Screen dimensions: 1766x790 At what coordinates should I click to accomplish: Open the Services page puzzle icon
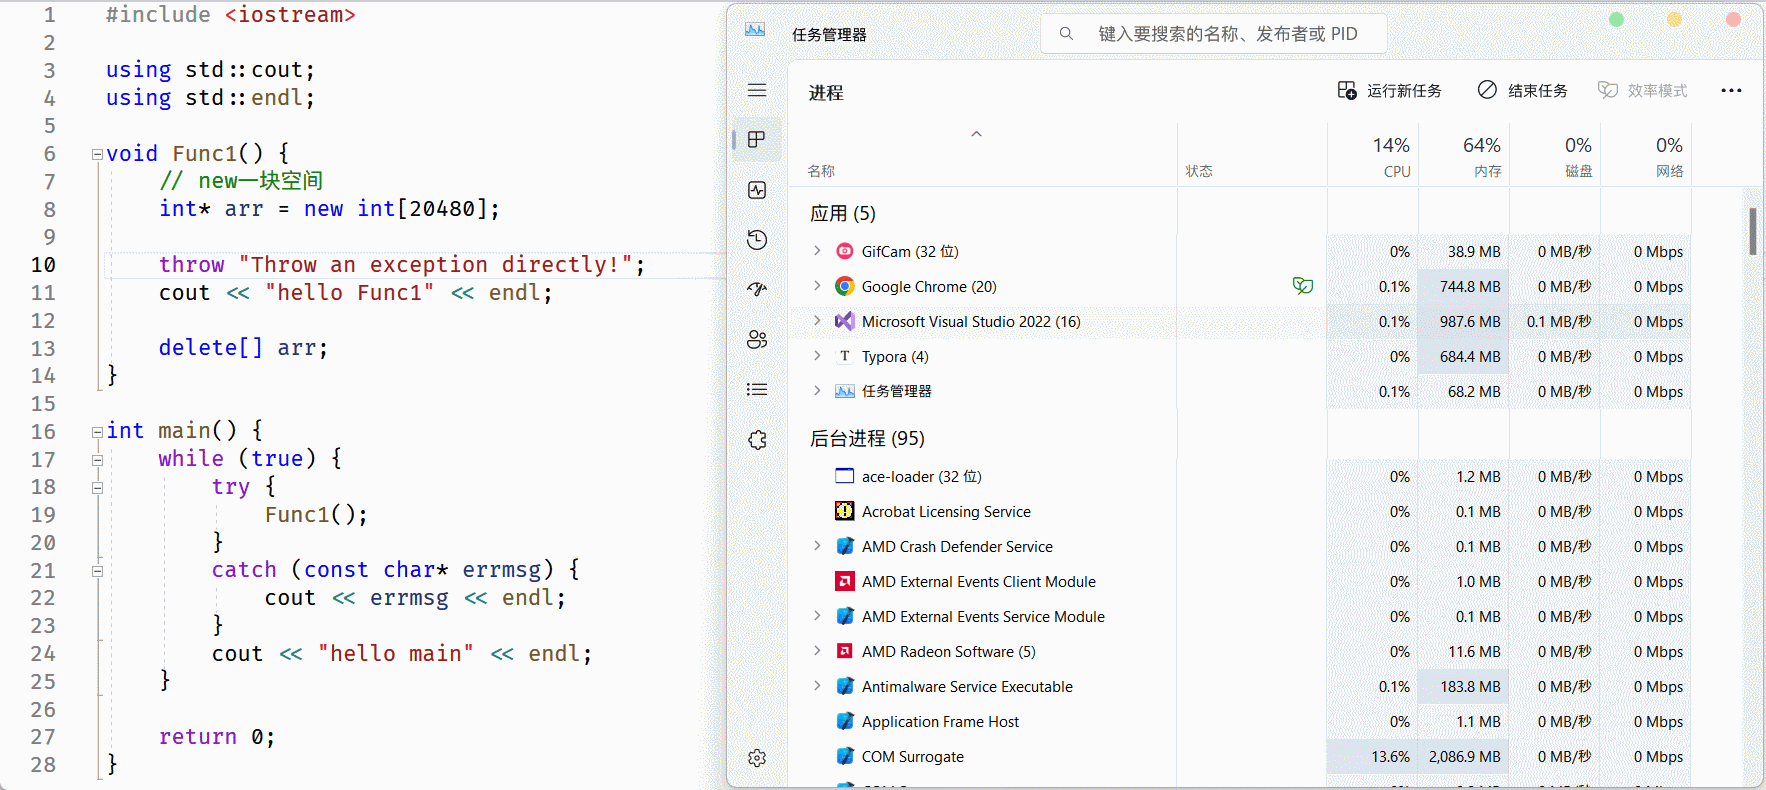[x=757, y=440]
